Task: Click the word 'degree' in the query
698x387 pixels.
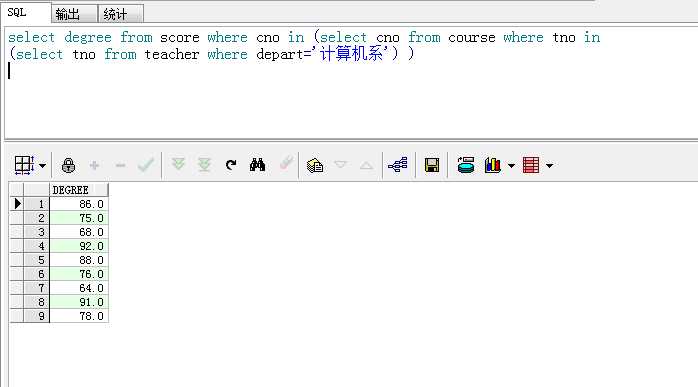Action: coord(88,37)
